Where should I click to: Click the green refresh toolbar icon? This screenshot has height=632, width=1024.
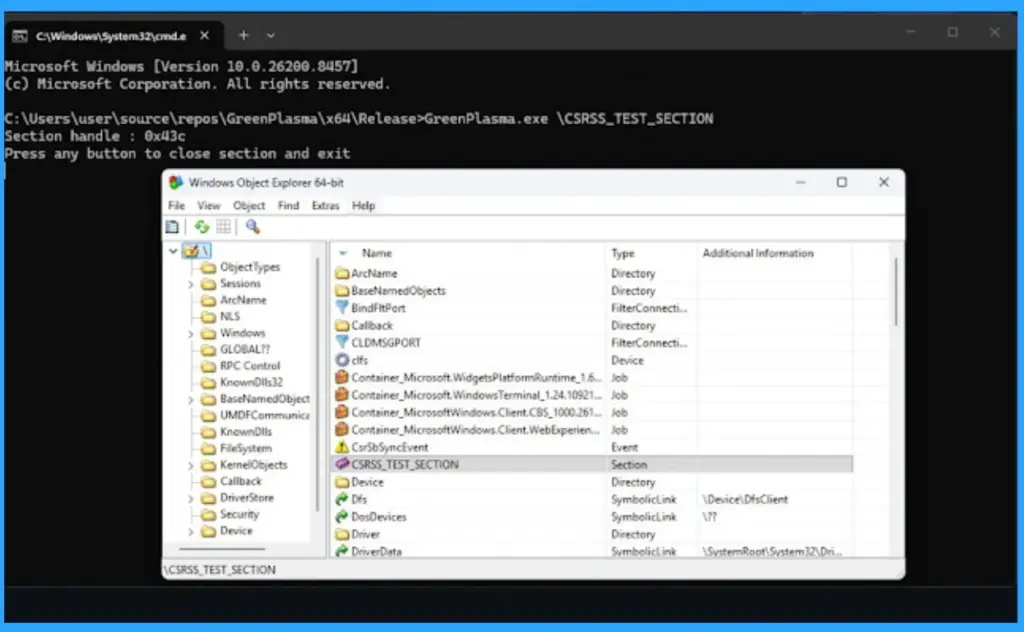coord(202,227)
